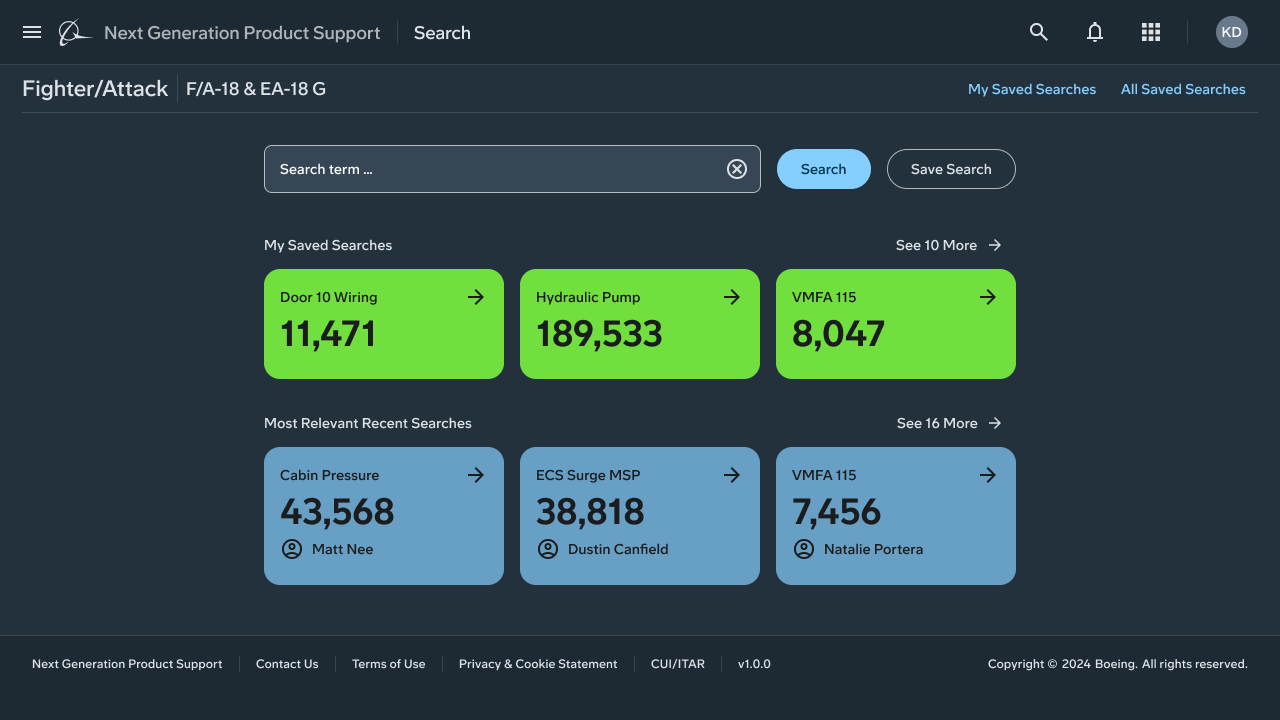1280x720 pixels.
Task: Click the 43,568 result count
Action: coord(337,512)
